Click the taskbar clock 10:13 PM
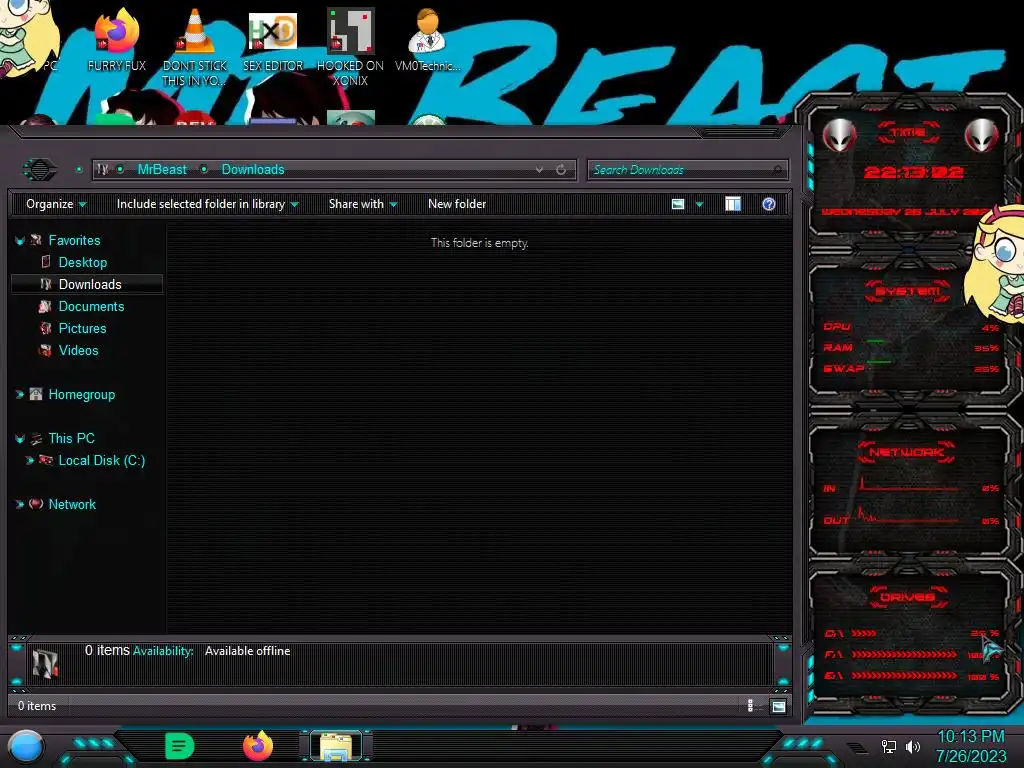Viewport: 1024px width, 768px height. click(971, 737)
